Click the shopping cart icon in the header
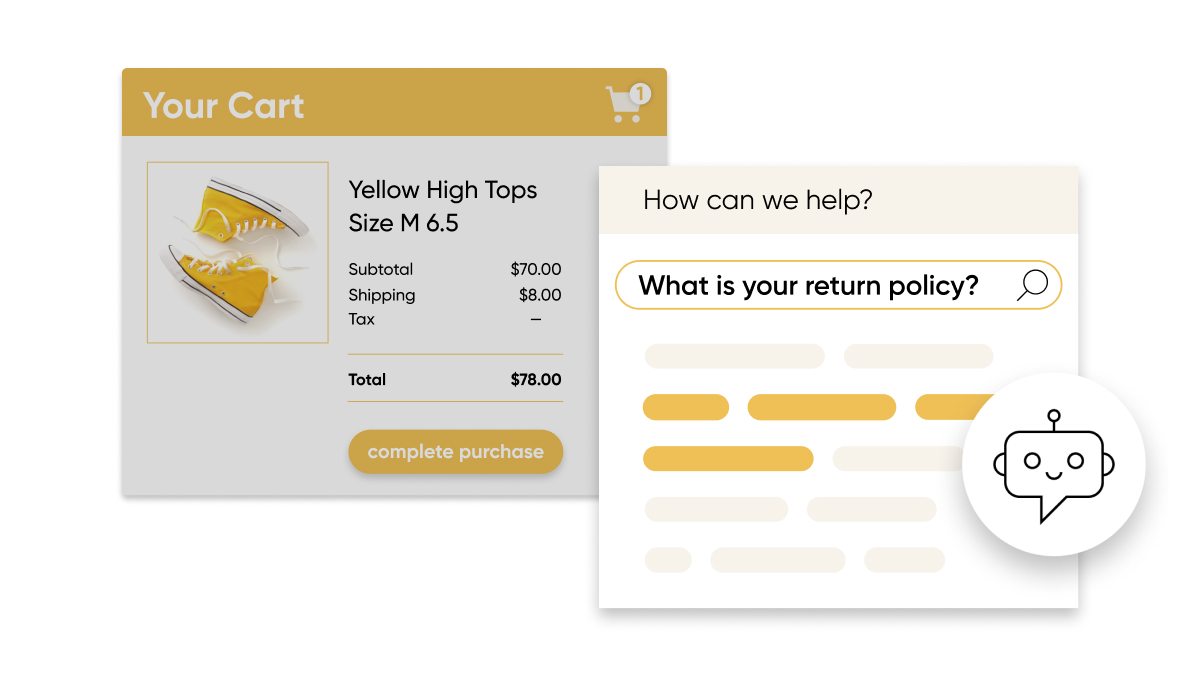The image size is (1200, 675). (x=624, y=106)
